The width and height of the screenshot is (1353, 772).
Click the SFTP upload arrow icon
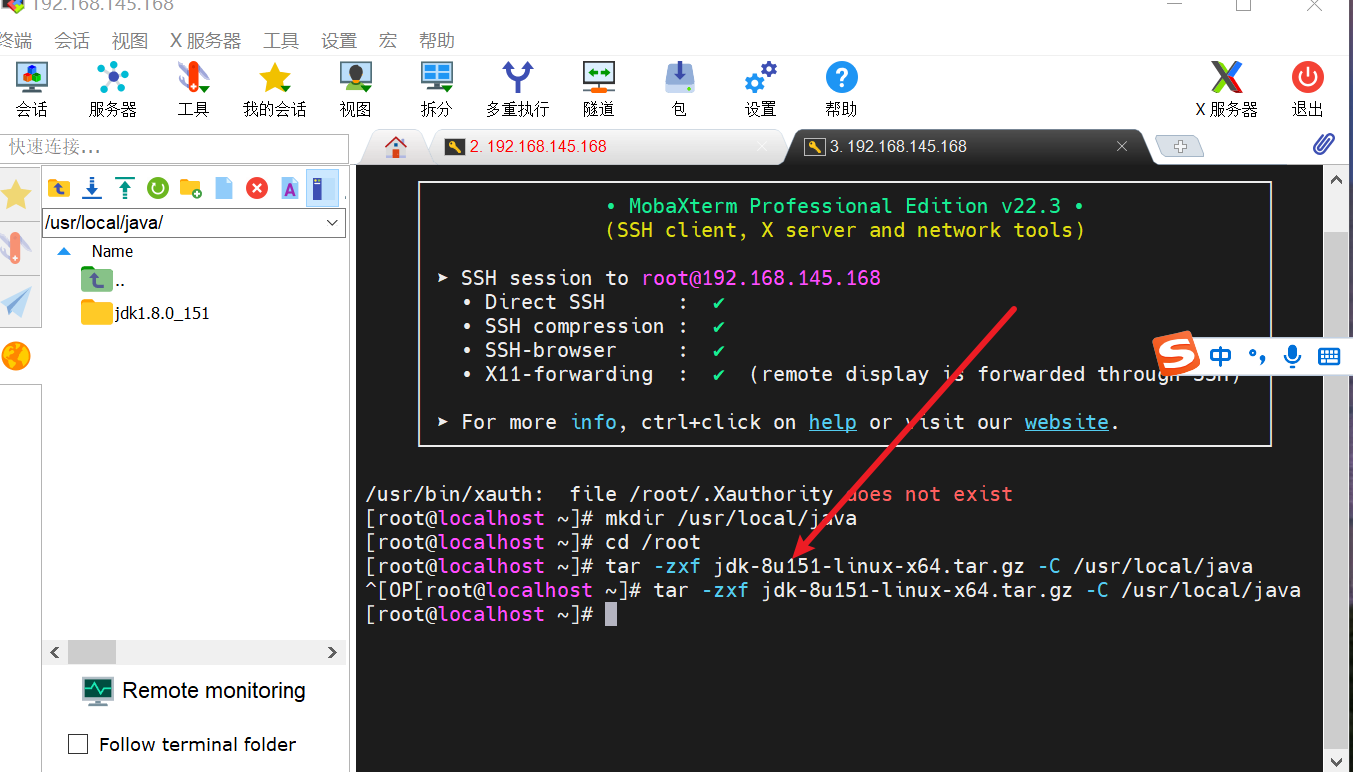click(x=124, y=187)
